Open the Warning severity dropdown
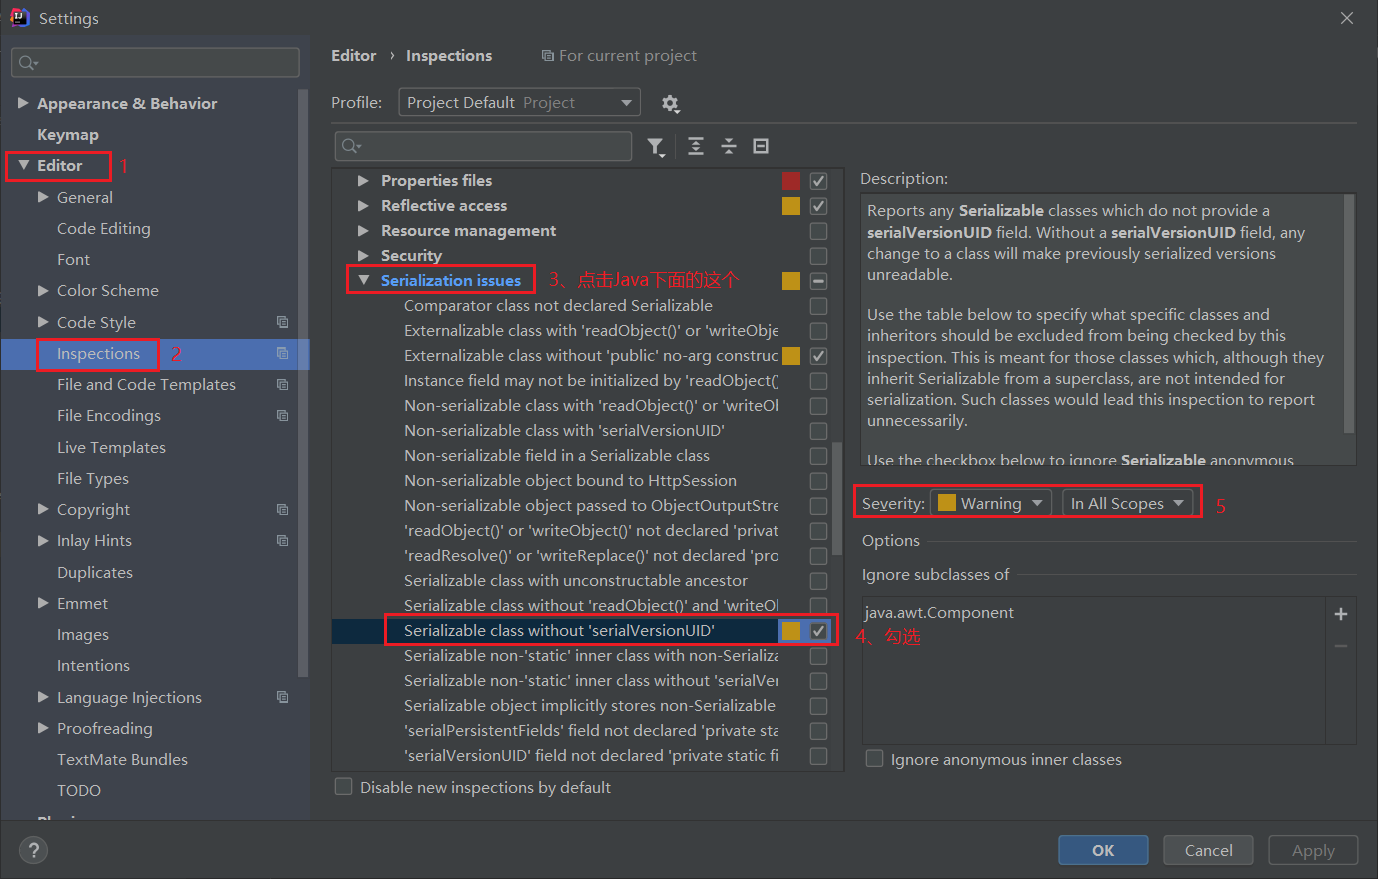This screenshot has height=879, width=1378. (990, 503)
